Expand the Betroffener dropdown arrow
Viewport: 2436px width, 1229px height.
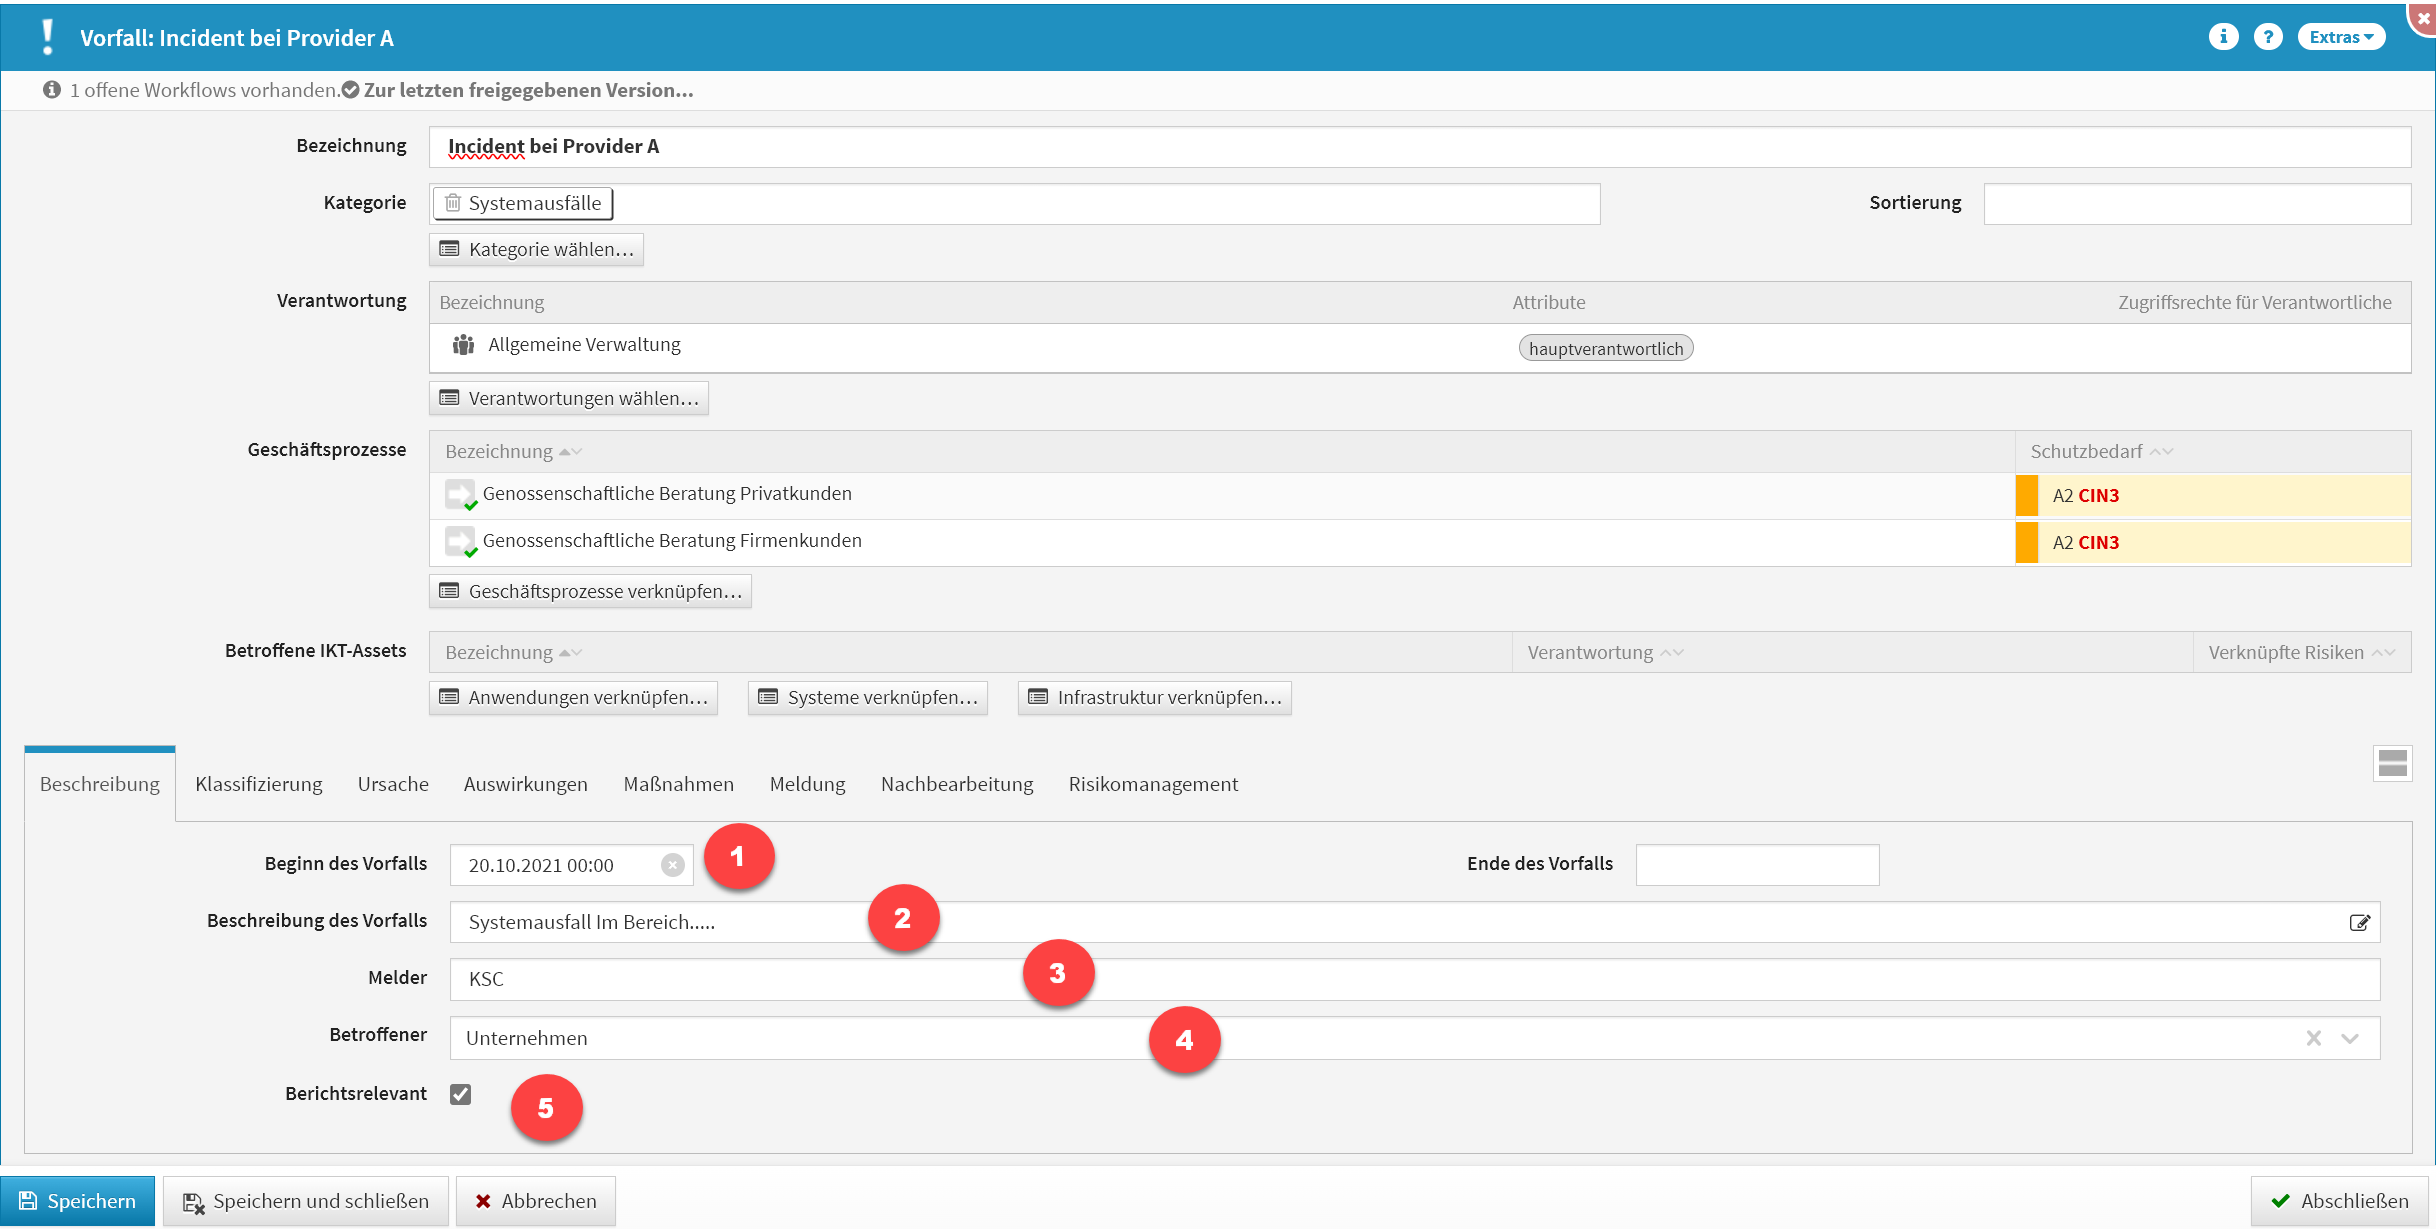(x=2350, y=1038)
